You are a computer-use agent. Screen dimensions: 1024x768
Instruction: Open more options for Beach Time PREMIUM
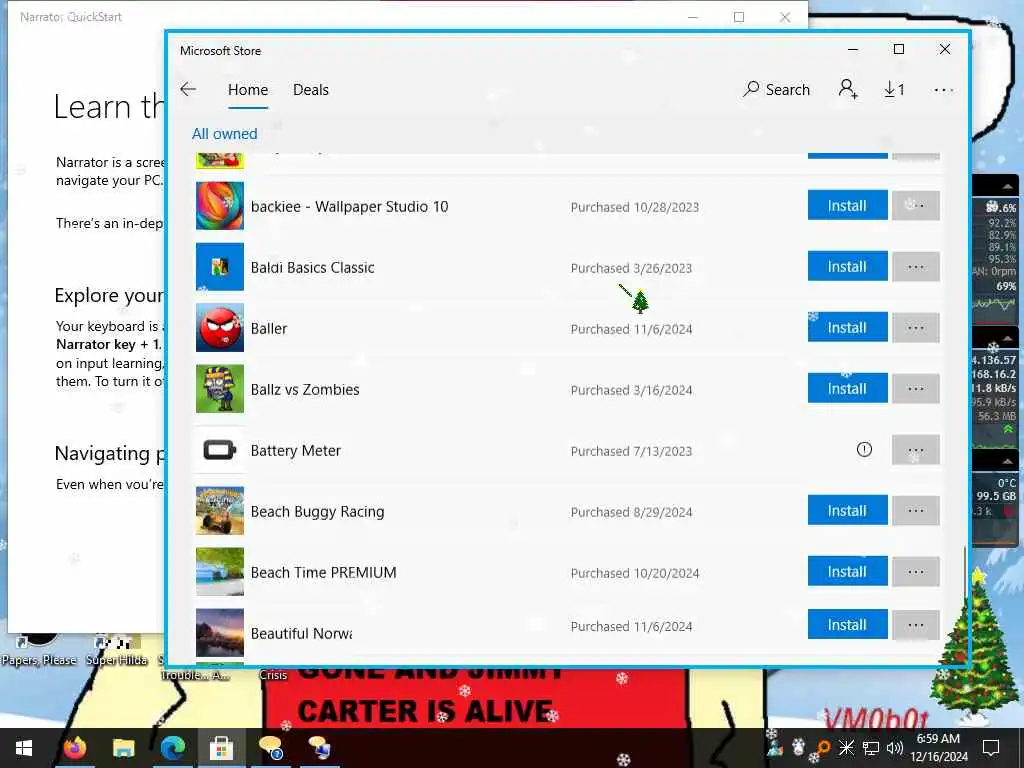(x=916, y=571)
